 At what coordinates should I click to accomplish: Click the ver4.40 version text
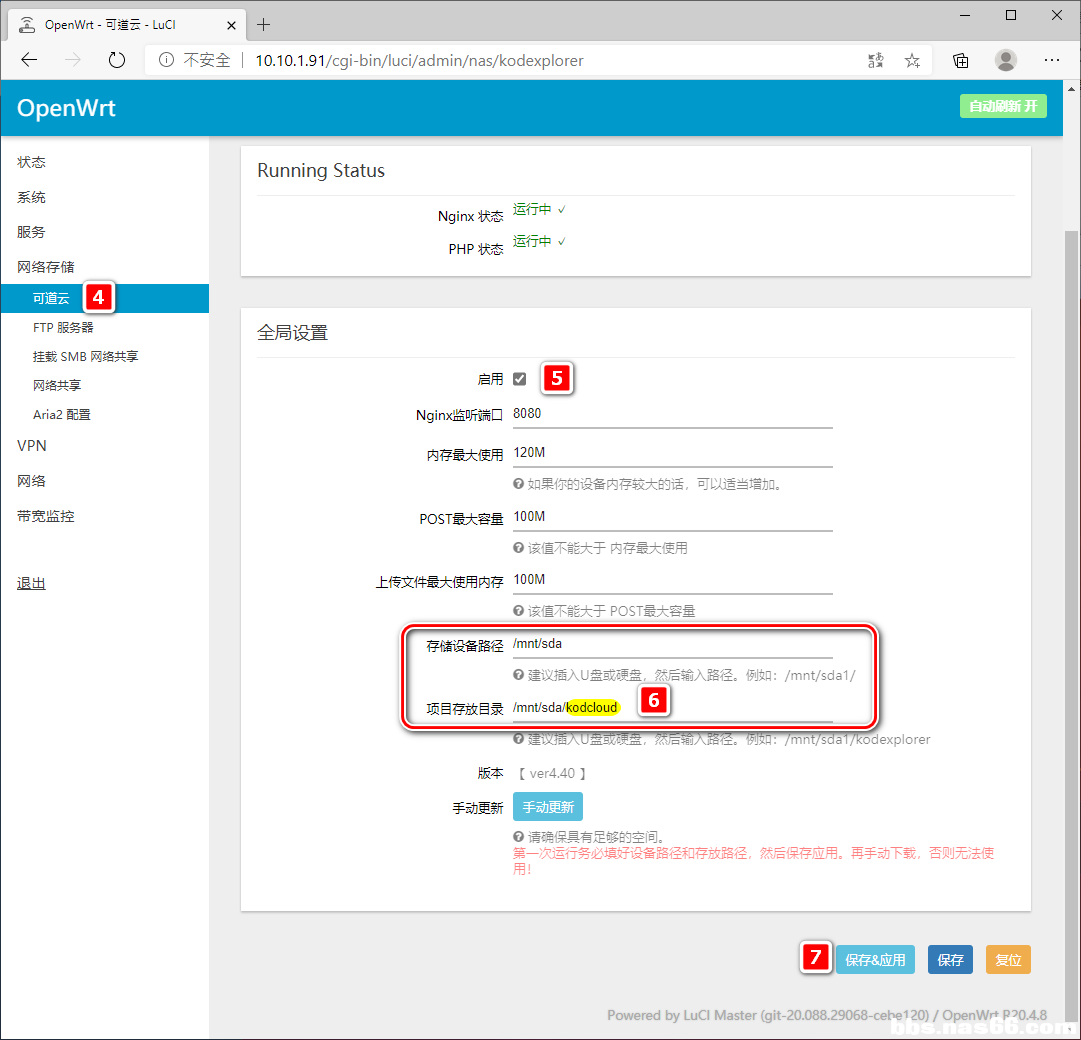point(552,773)
